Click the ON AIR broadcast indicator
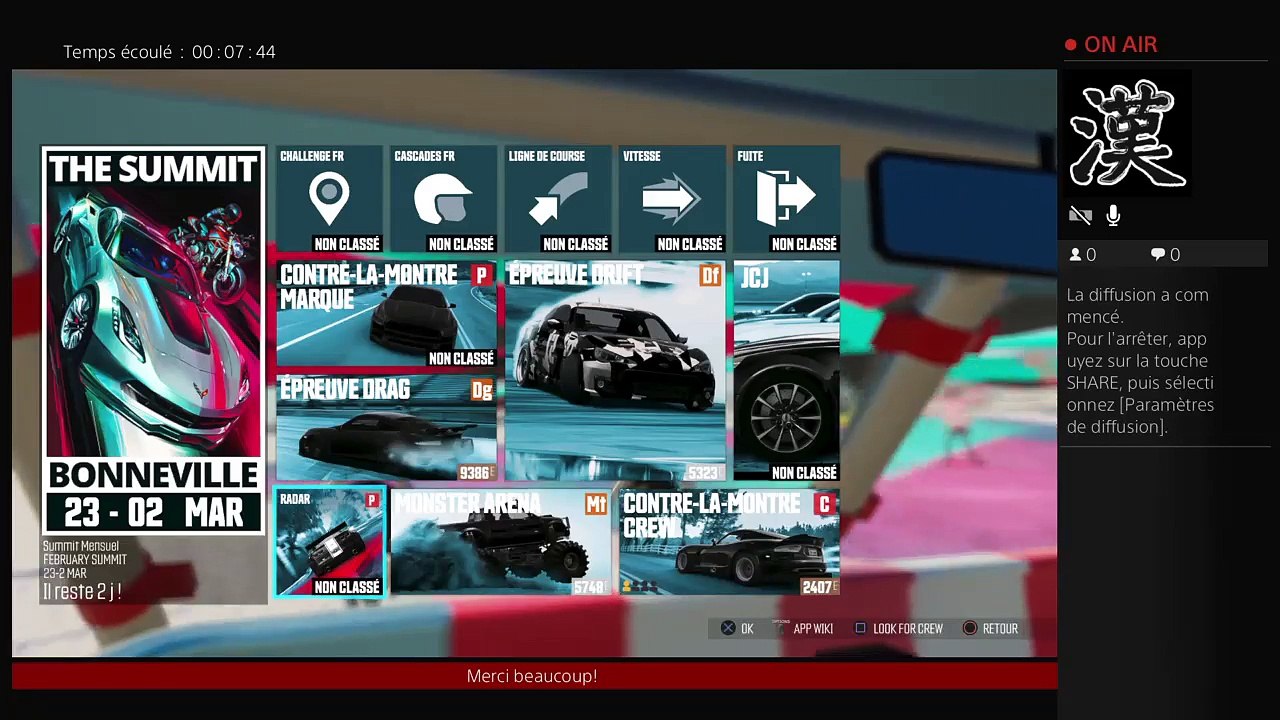The height and width of the screenshot is (720, 1280). pos(1111,45)
